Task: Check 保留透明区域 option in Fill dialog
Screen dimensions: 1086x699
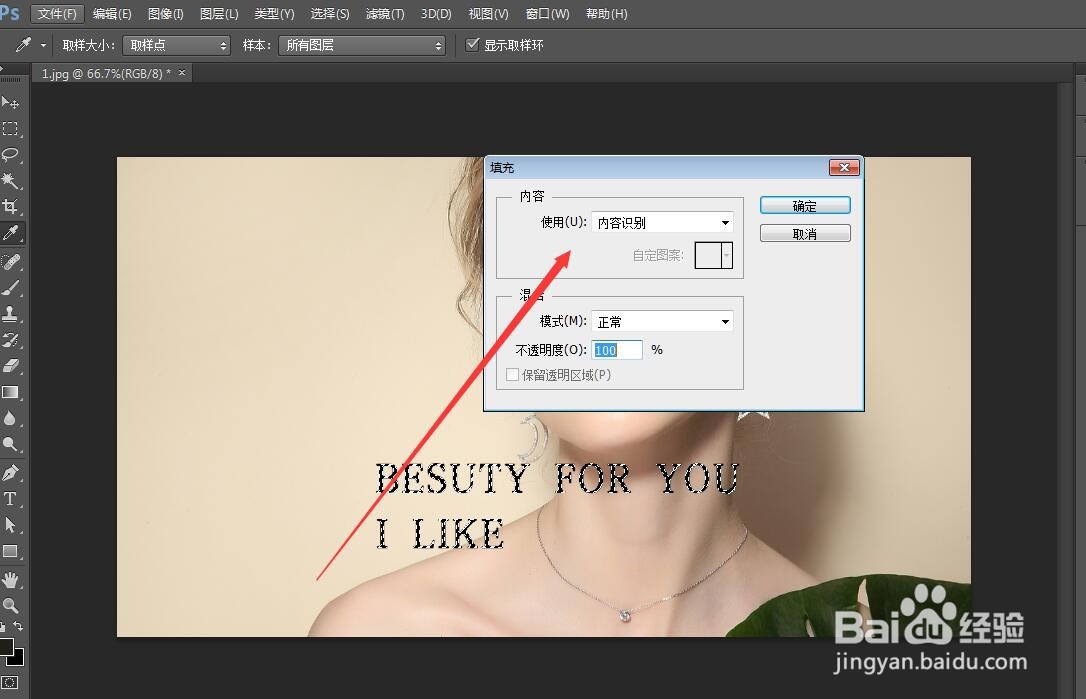Action: pos(513,375)
